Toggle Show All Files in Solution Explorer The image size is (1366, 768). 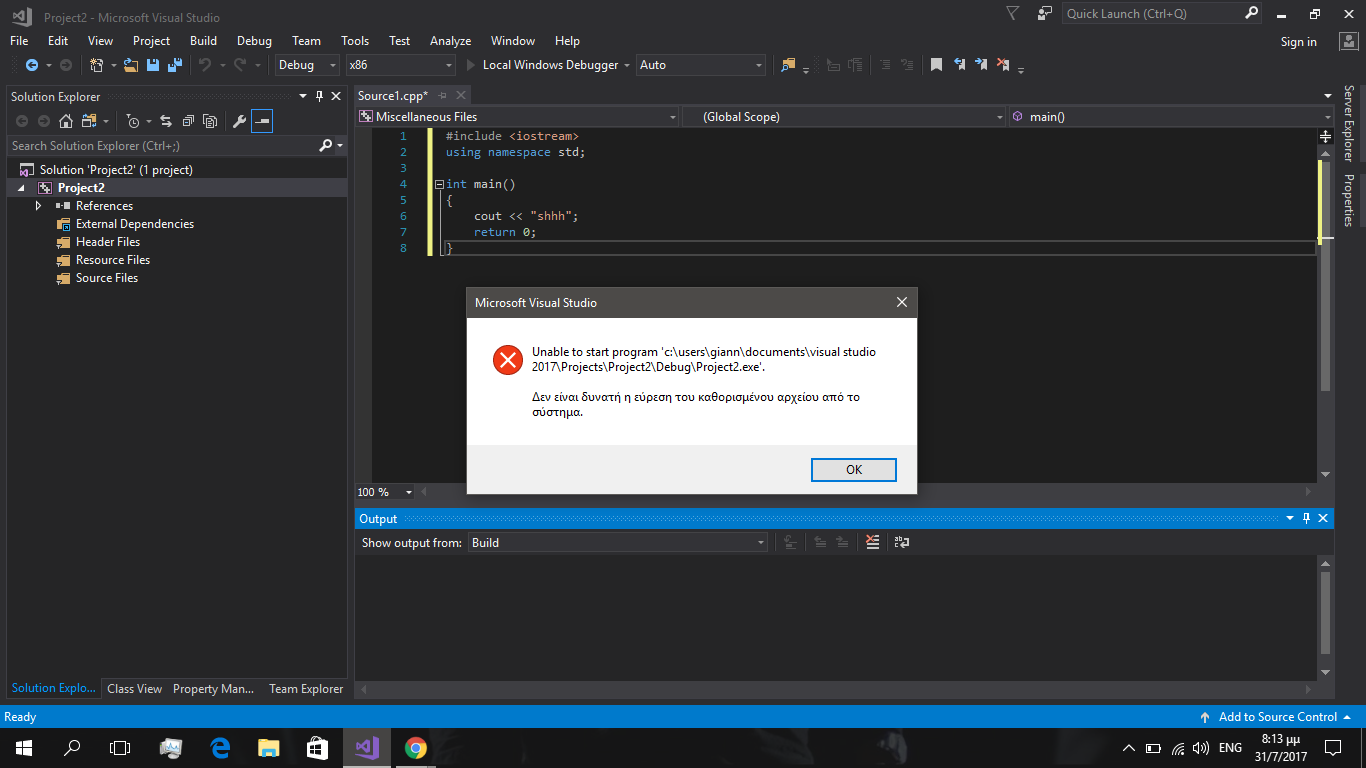coord(210,121)
